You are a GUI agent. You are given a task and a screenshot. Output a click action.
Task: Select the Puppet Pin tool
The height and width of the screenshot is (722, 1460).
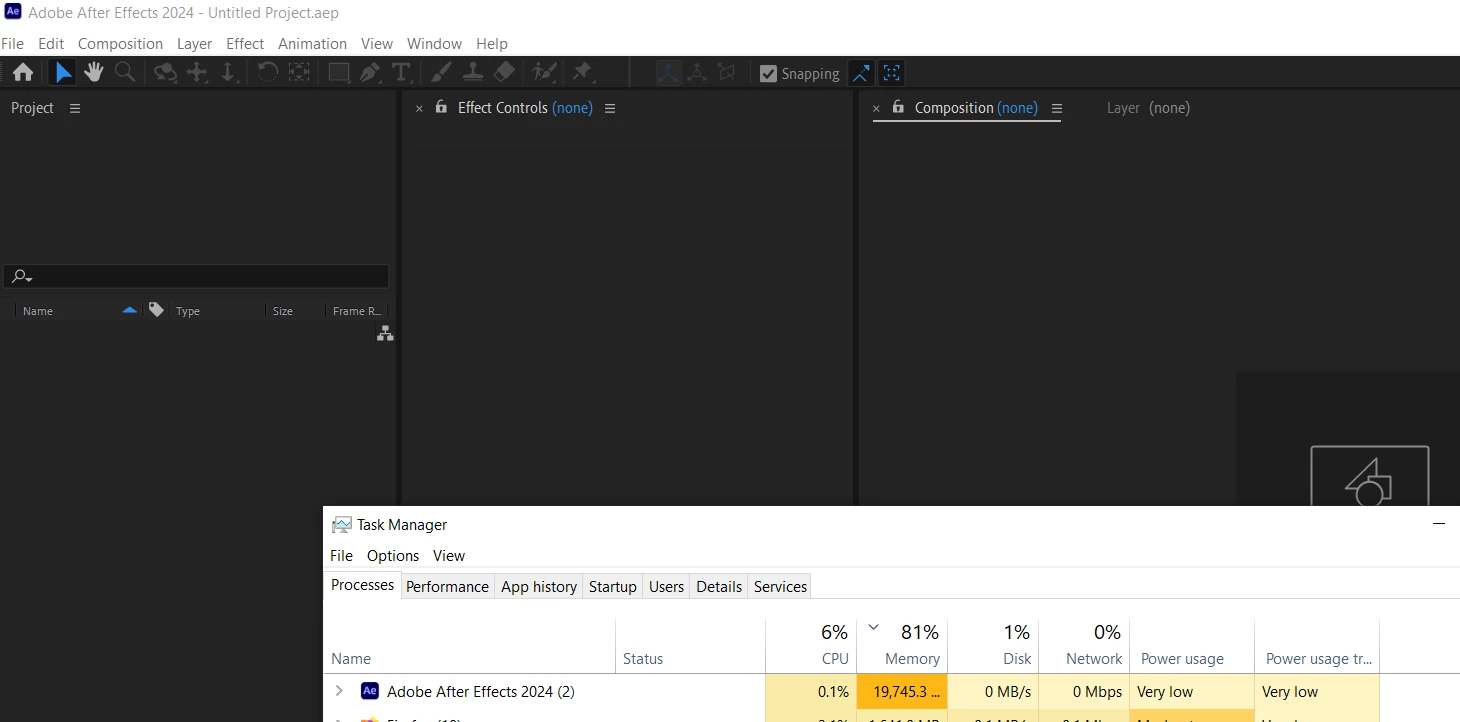582,72
